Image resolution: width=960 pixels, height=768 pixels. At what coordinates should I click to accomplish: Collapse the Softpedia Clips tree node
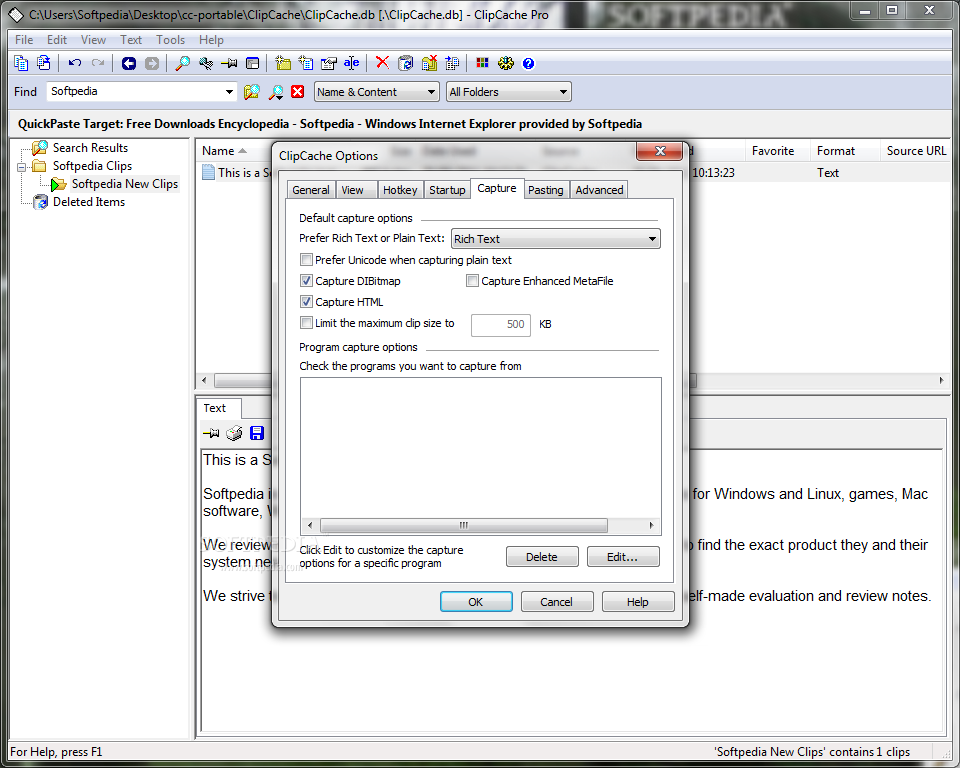(x=21, y=167)
